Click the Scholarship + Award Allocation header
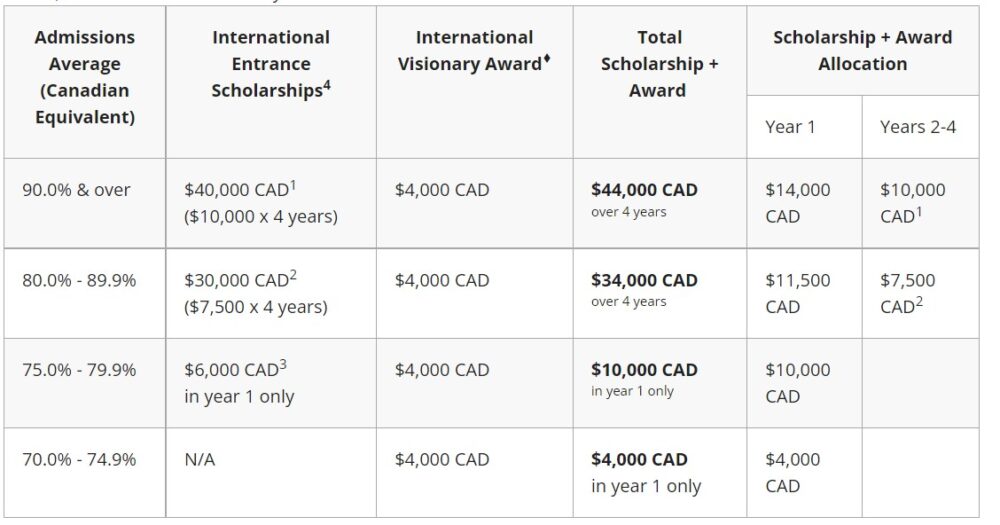The height and width of the screenshot is (525, 1000). coord(862,51)
